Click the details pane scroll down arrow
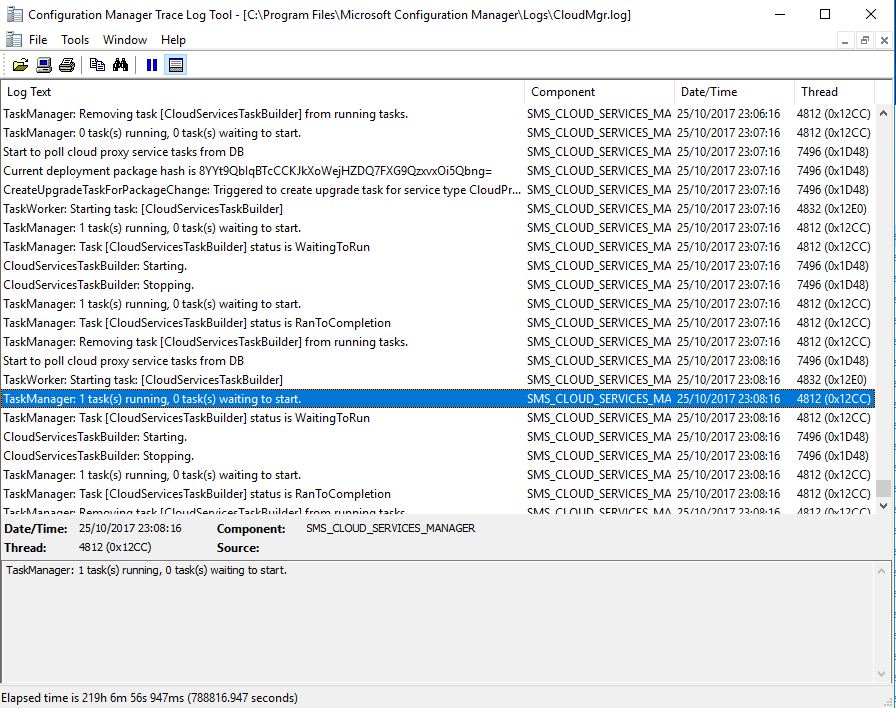Viewport: 896px width, 708px height. coord(881,673)
